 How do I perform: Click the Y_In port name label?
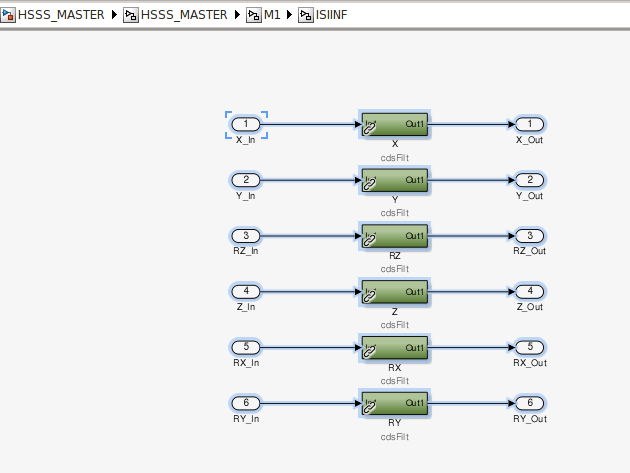[245, 196]
